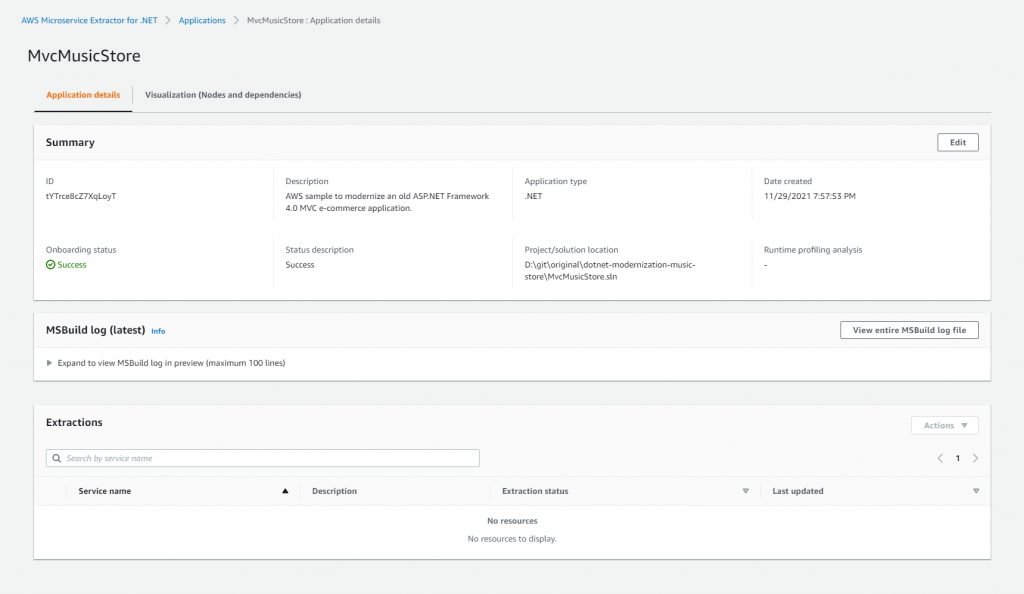This screenshot has height=594, width=1024.
Task: Open the Last updated filter dropdown
Action: [976, 490]
